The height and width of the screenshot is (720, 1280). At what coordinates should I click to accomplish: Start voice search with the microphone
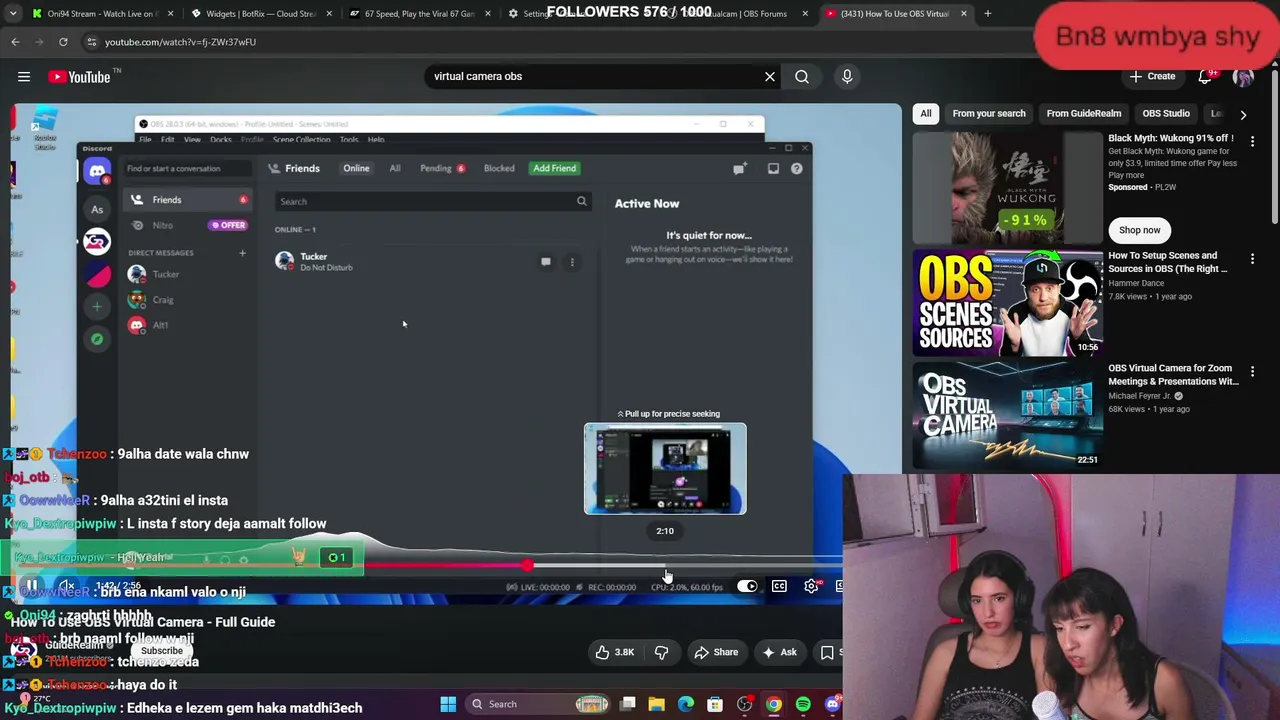click(847, 76)
